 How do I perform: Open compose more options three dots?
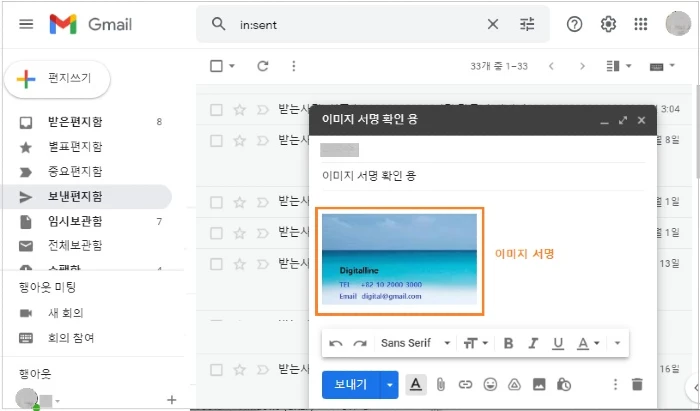[615, 384]
